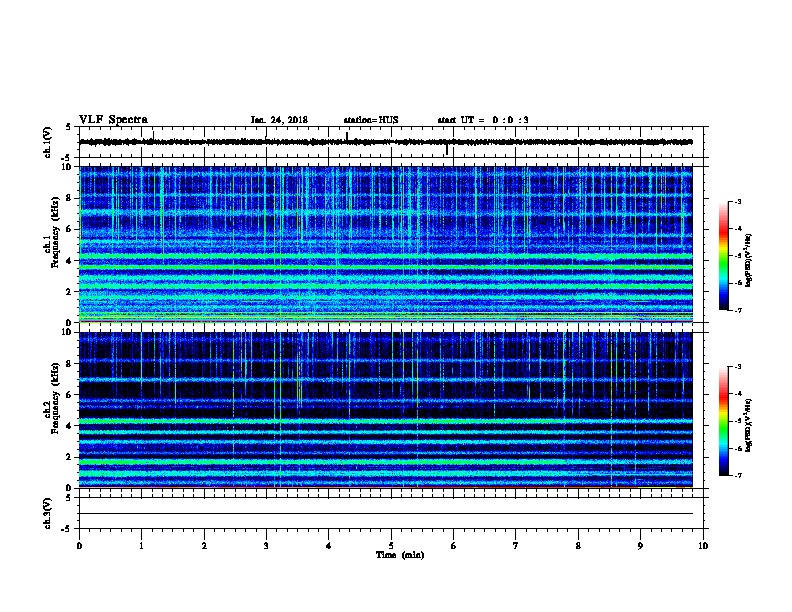792x612 pixels.
Task: Click the time axis tick label "9"
Action: tap(640, 546)
